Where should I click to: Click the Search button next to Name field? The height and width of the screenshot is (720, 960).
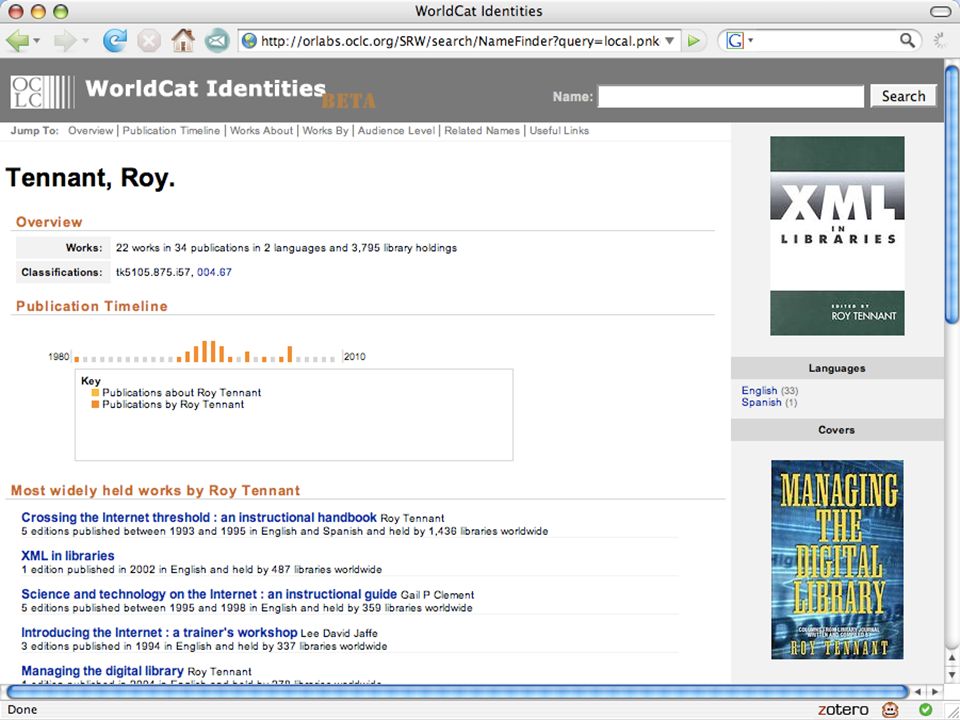coord(903,96)
